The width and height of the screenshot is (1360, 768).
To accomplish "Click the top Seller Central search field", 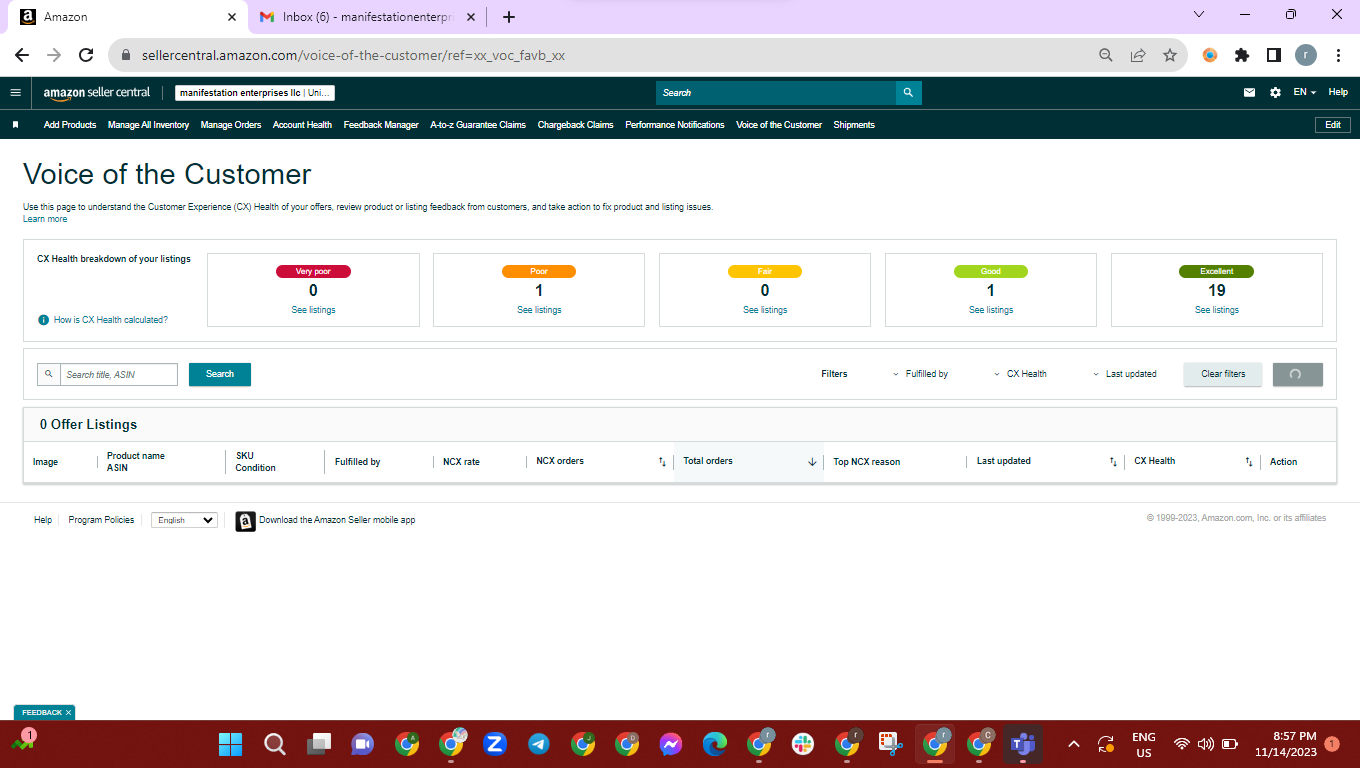I will pos(776,93).
